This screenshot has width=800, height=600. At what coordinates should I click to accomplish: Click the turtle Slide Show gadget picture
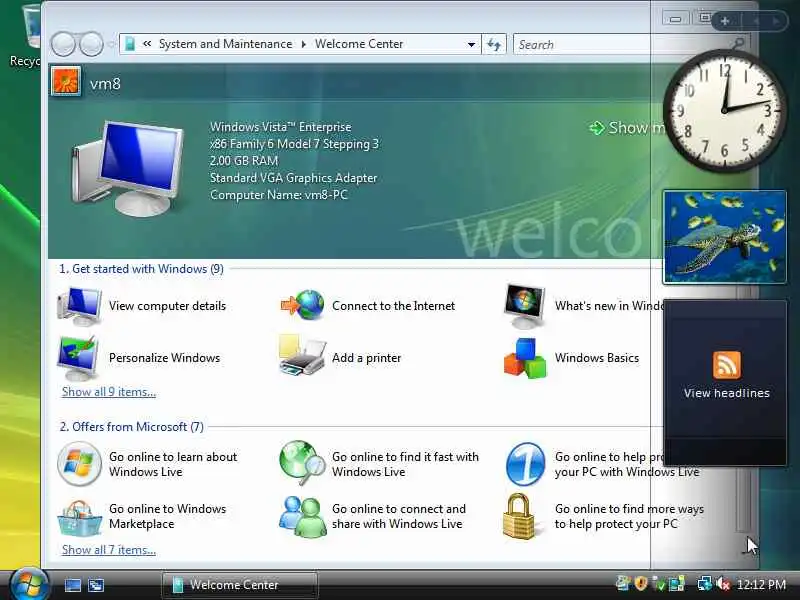[x=724, y=237]
